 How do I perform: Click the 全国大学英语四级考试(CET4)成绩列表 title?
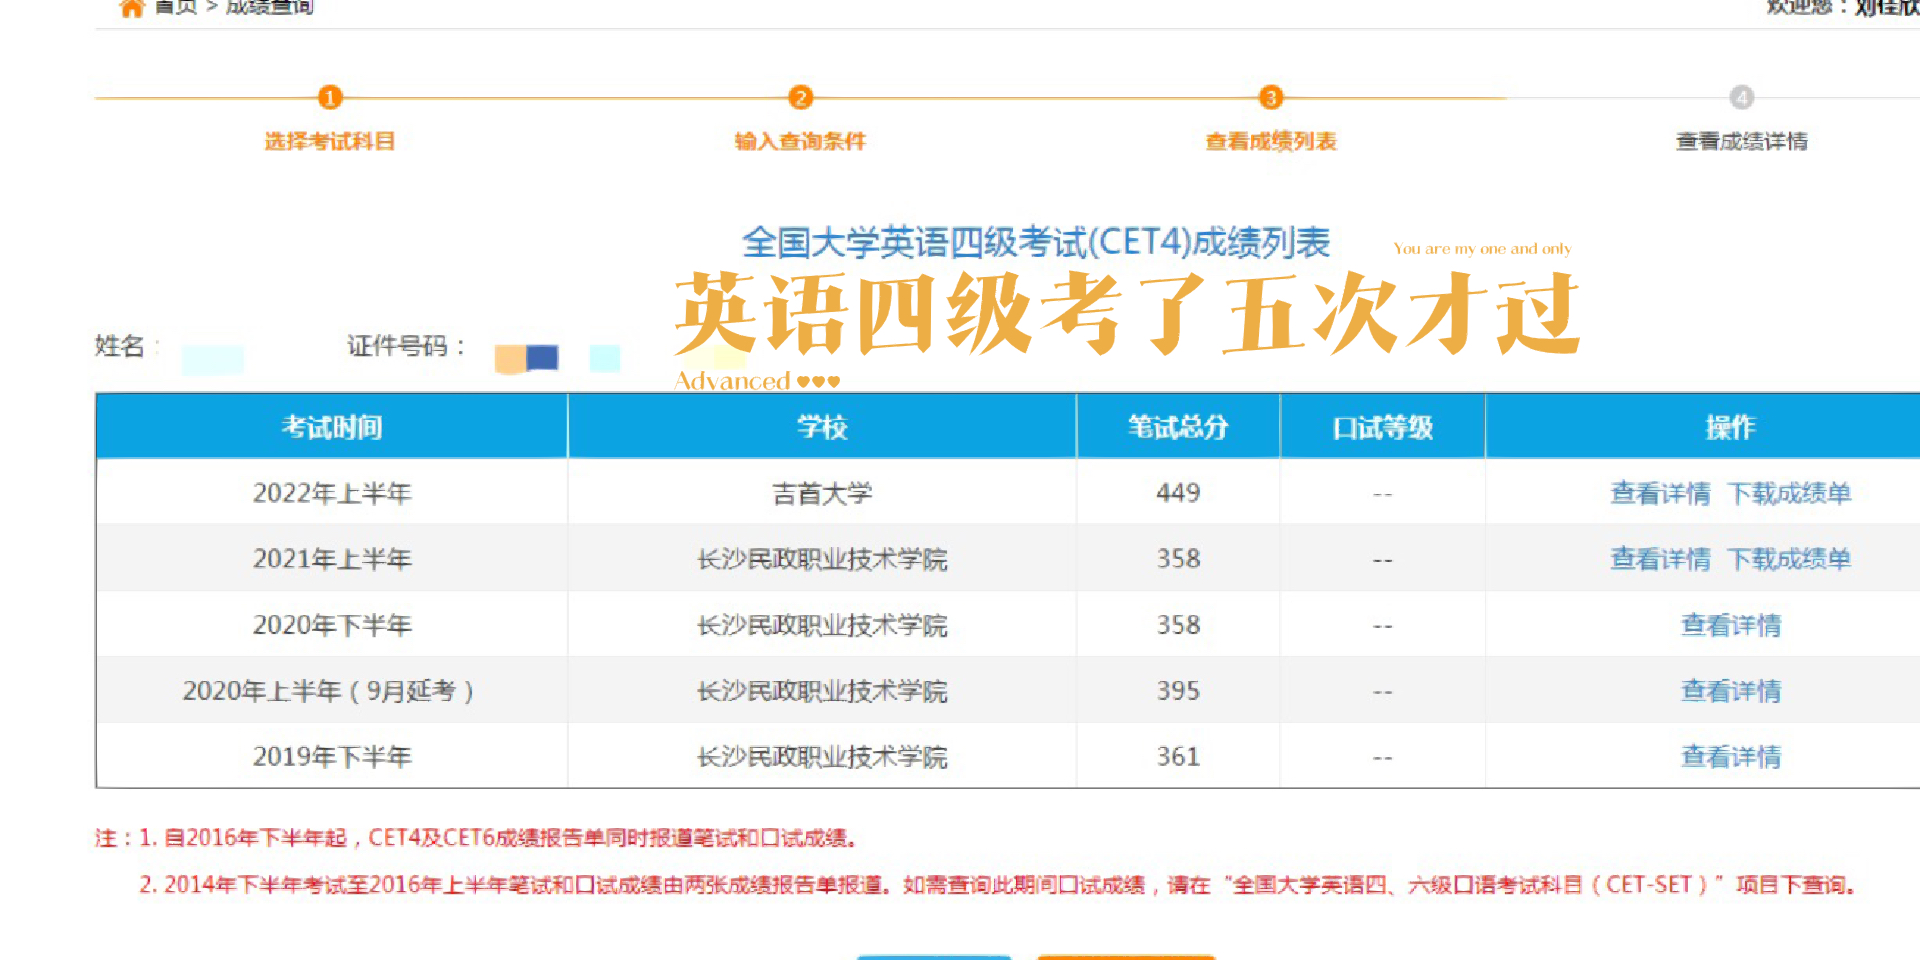coord(1036,243)
